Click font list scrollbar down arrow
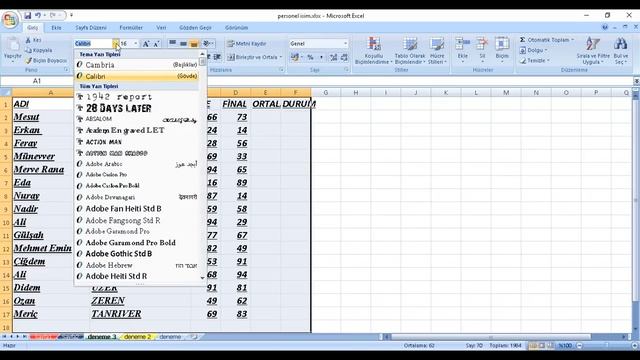The height and width of the screenshot is (360, 640). pos(202,278)
